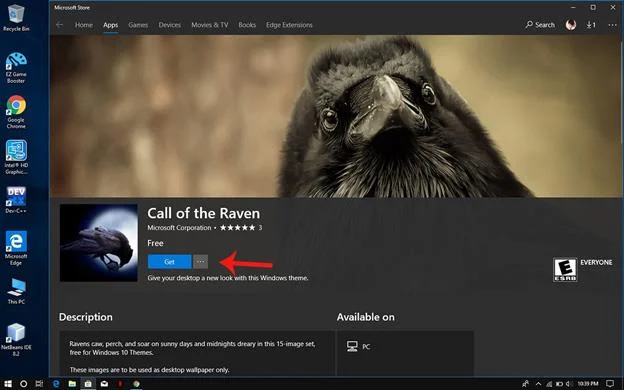Click 'Give your desktop a new look' text
Viewport: 624px width, 390px height.
(228, 278)
